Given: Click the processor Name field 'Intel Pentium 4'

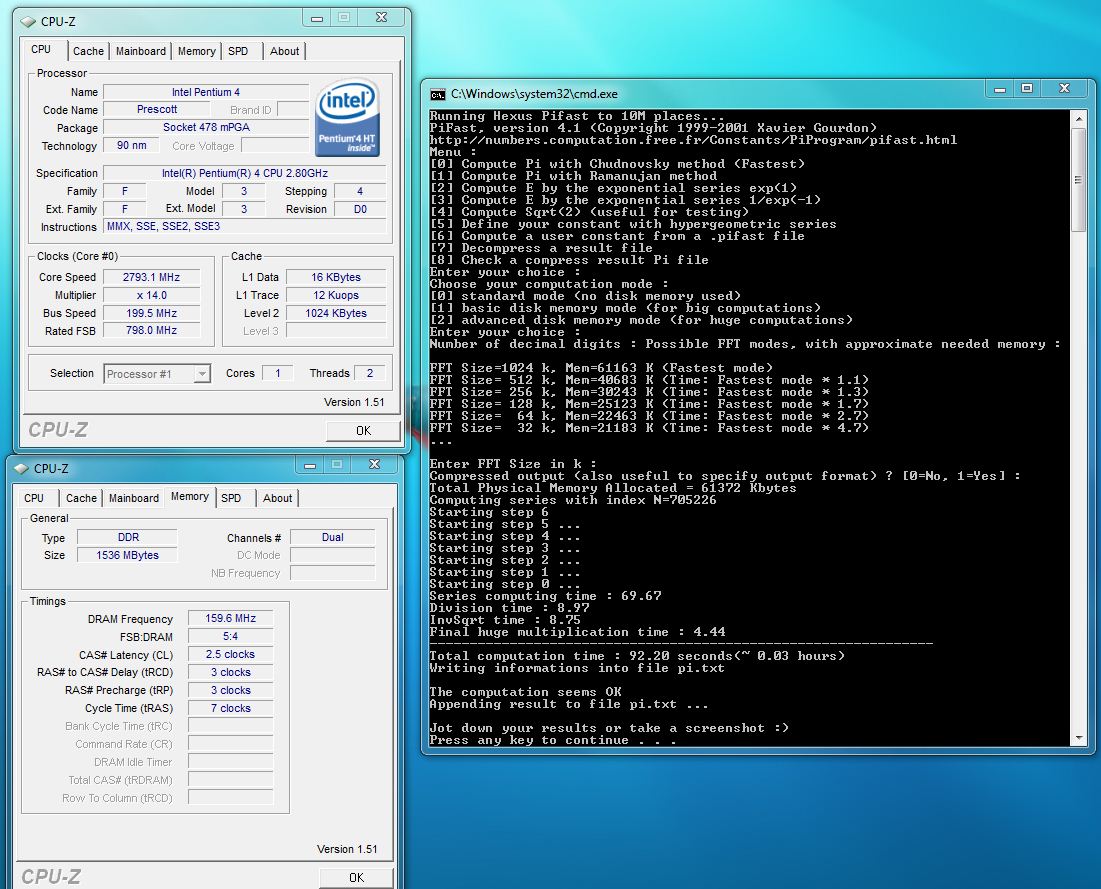Looking at the screenshot, I should click(206, 92).
